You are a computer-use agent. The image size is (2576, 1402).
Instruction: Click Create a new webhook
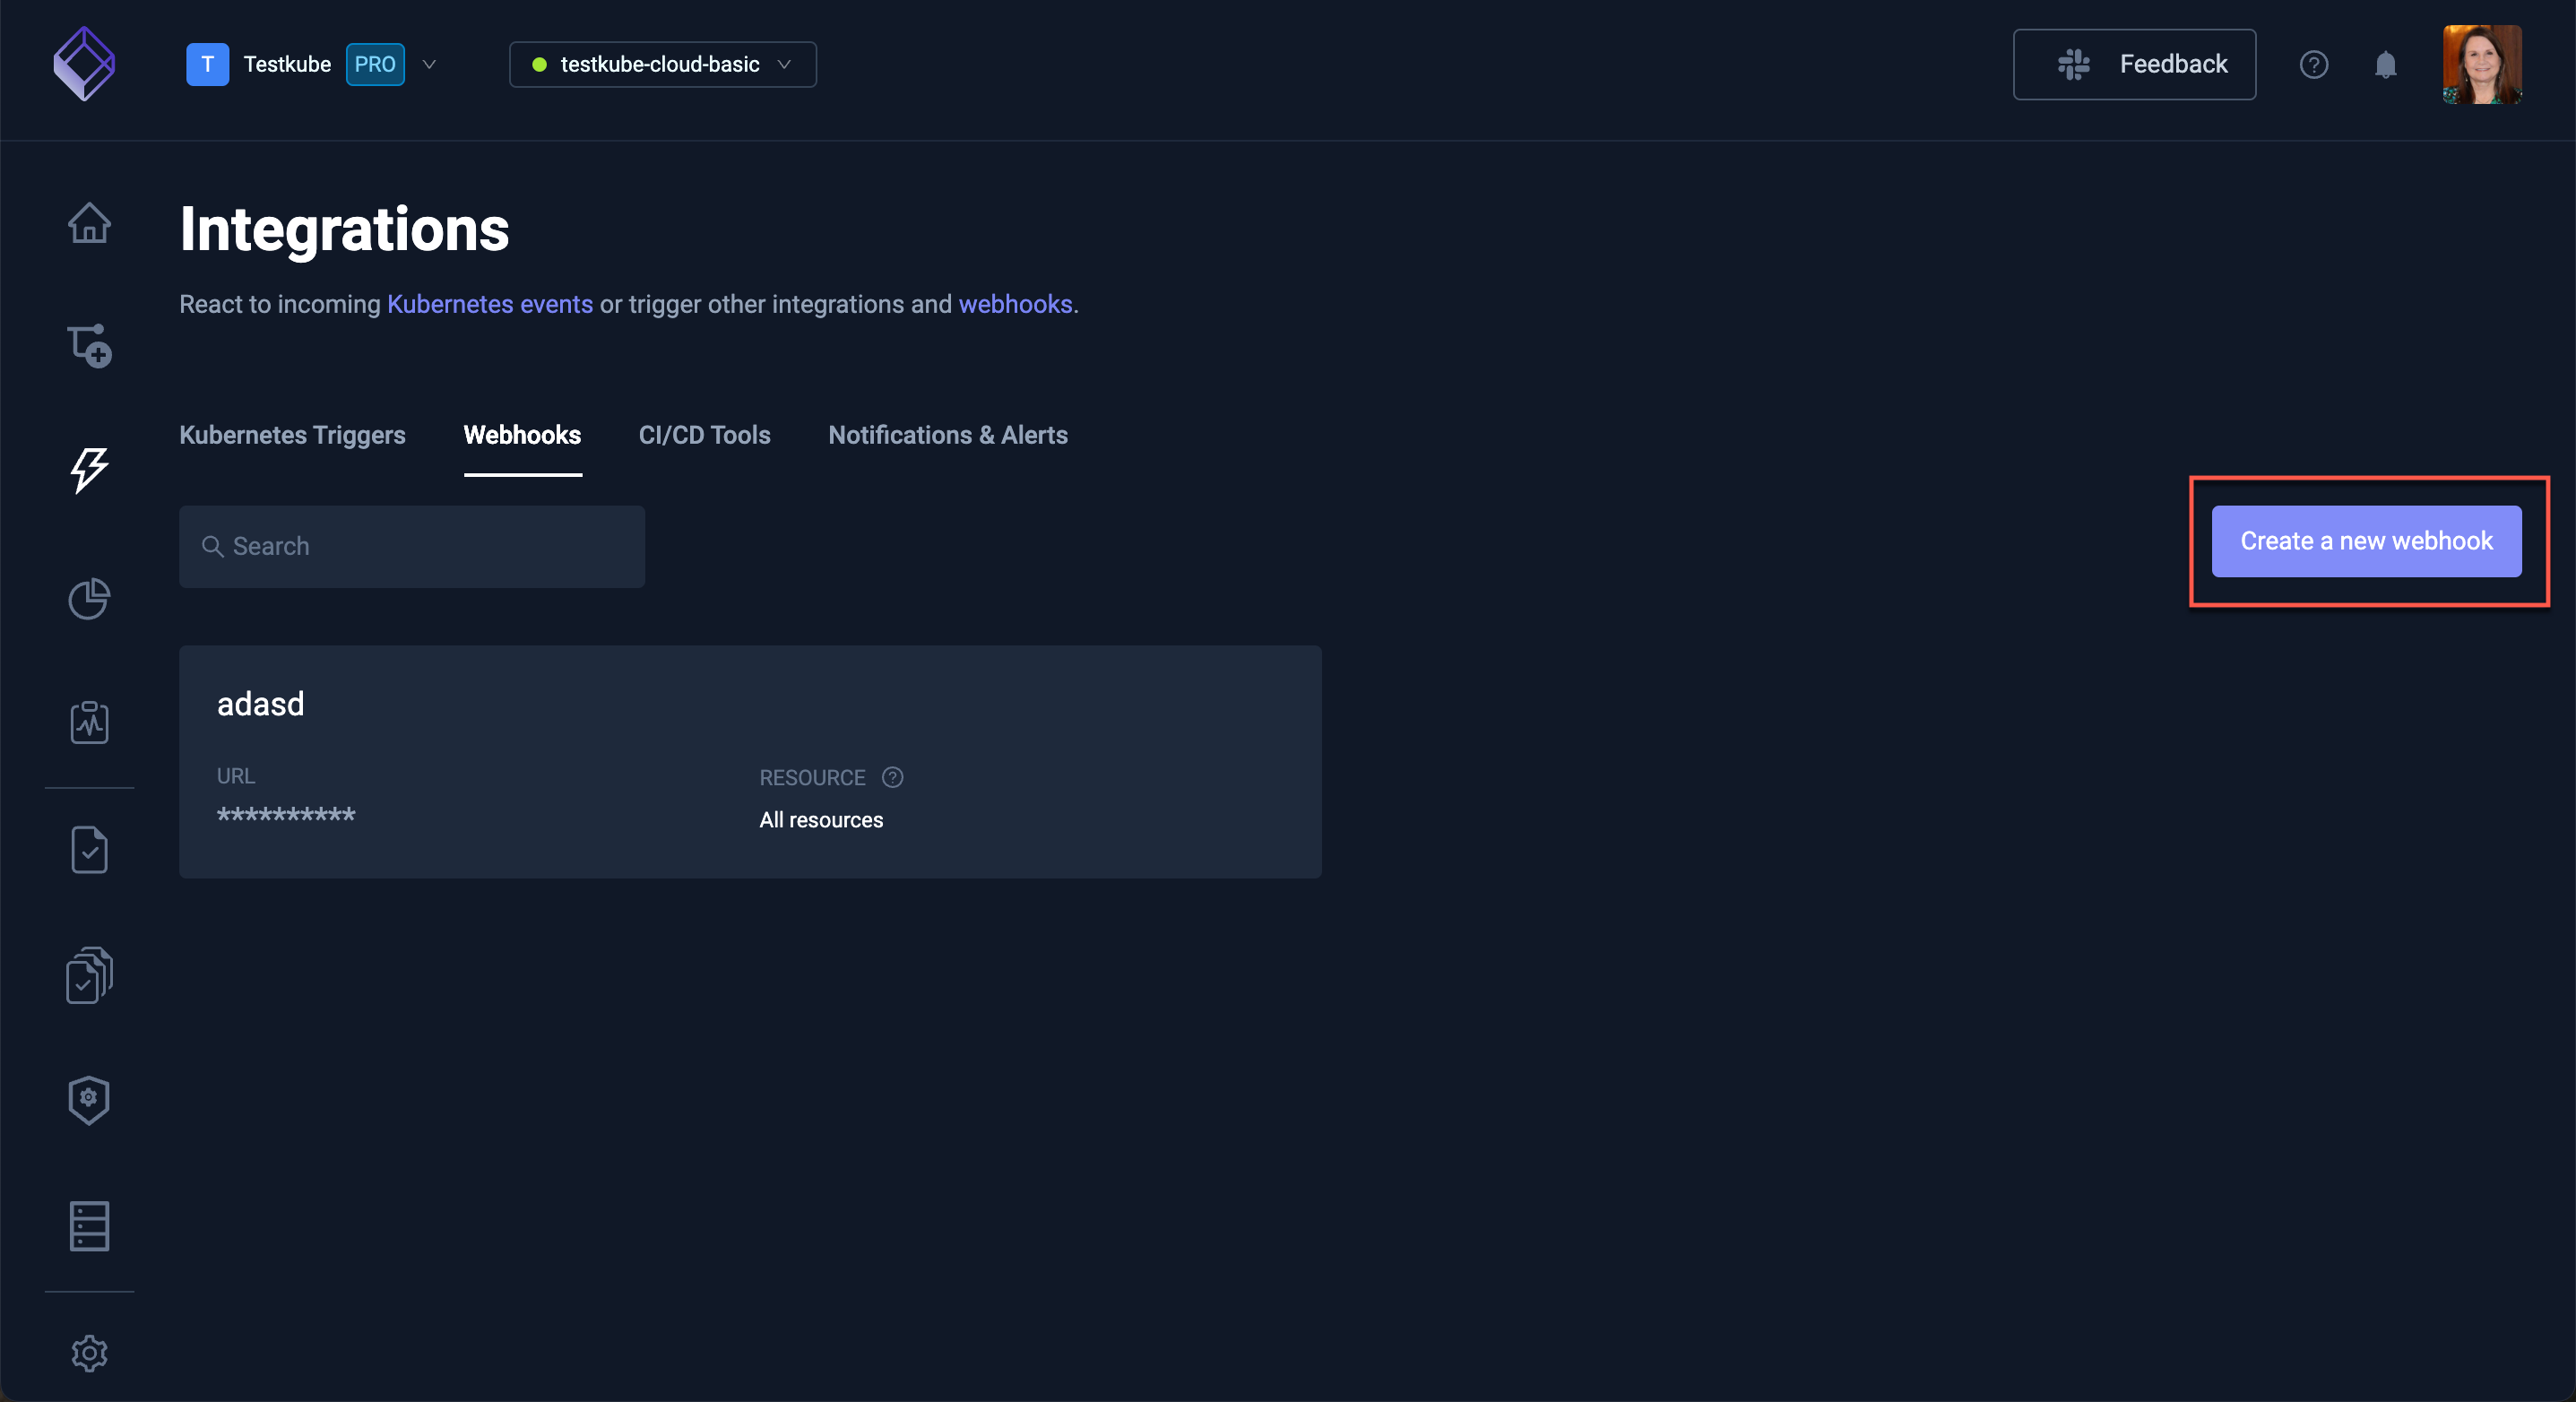point(2367,541)
